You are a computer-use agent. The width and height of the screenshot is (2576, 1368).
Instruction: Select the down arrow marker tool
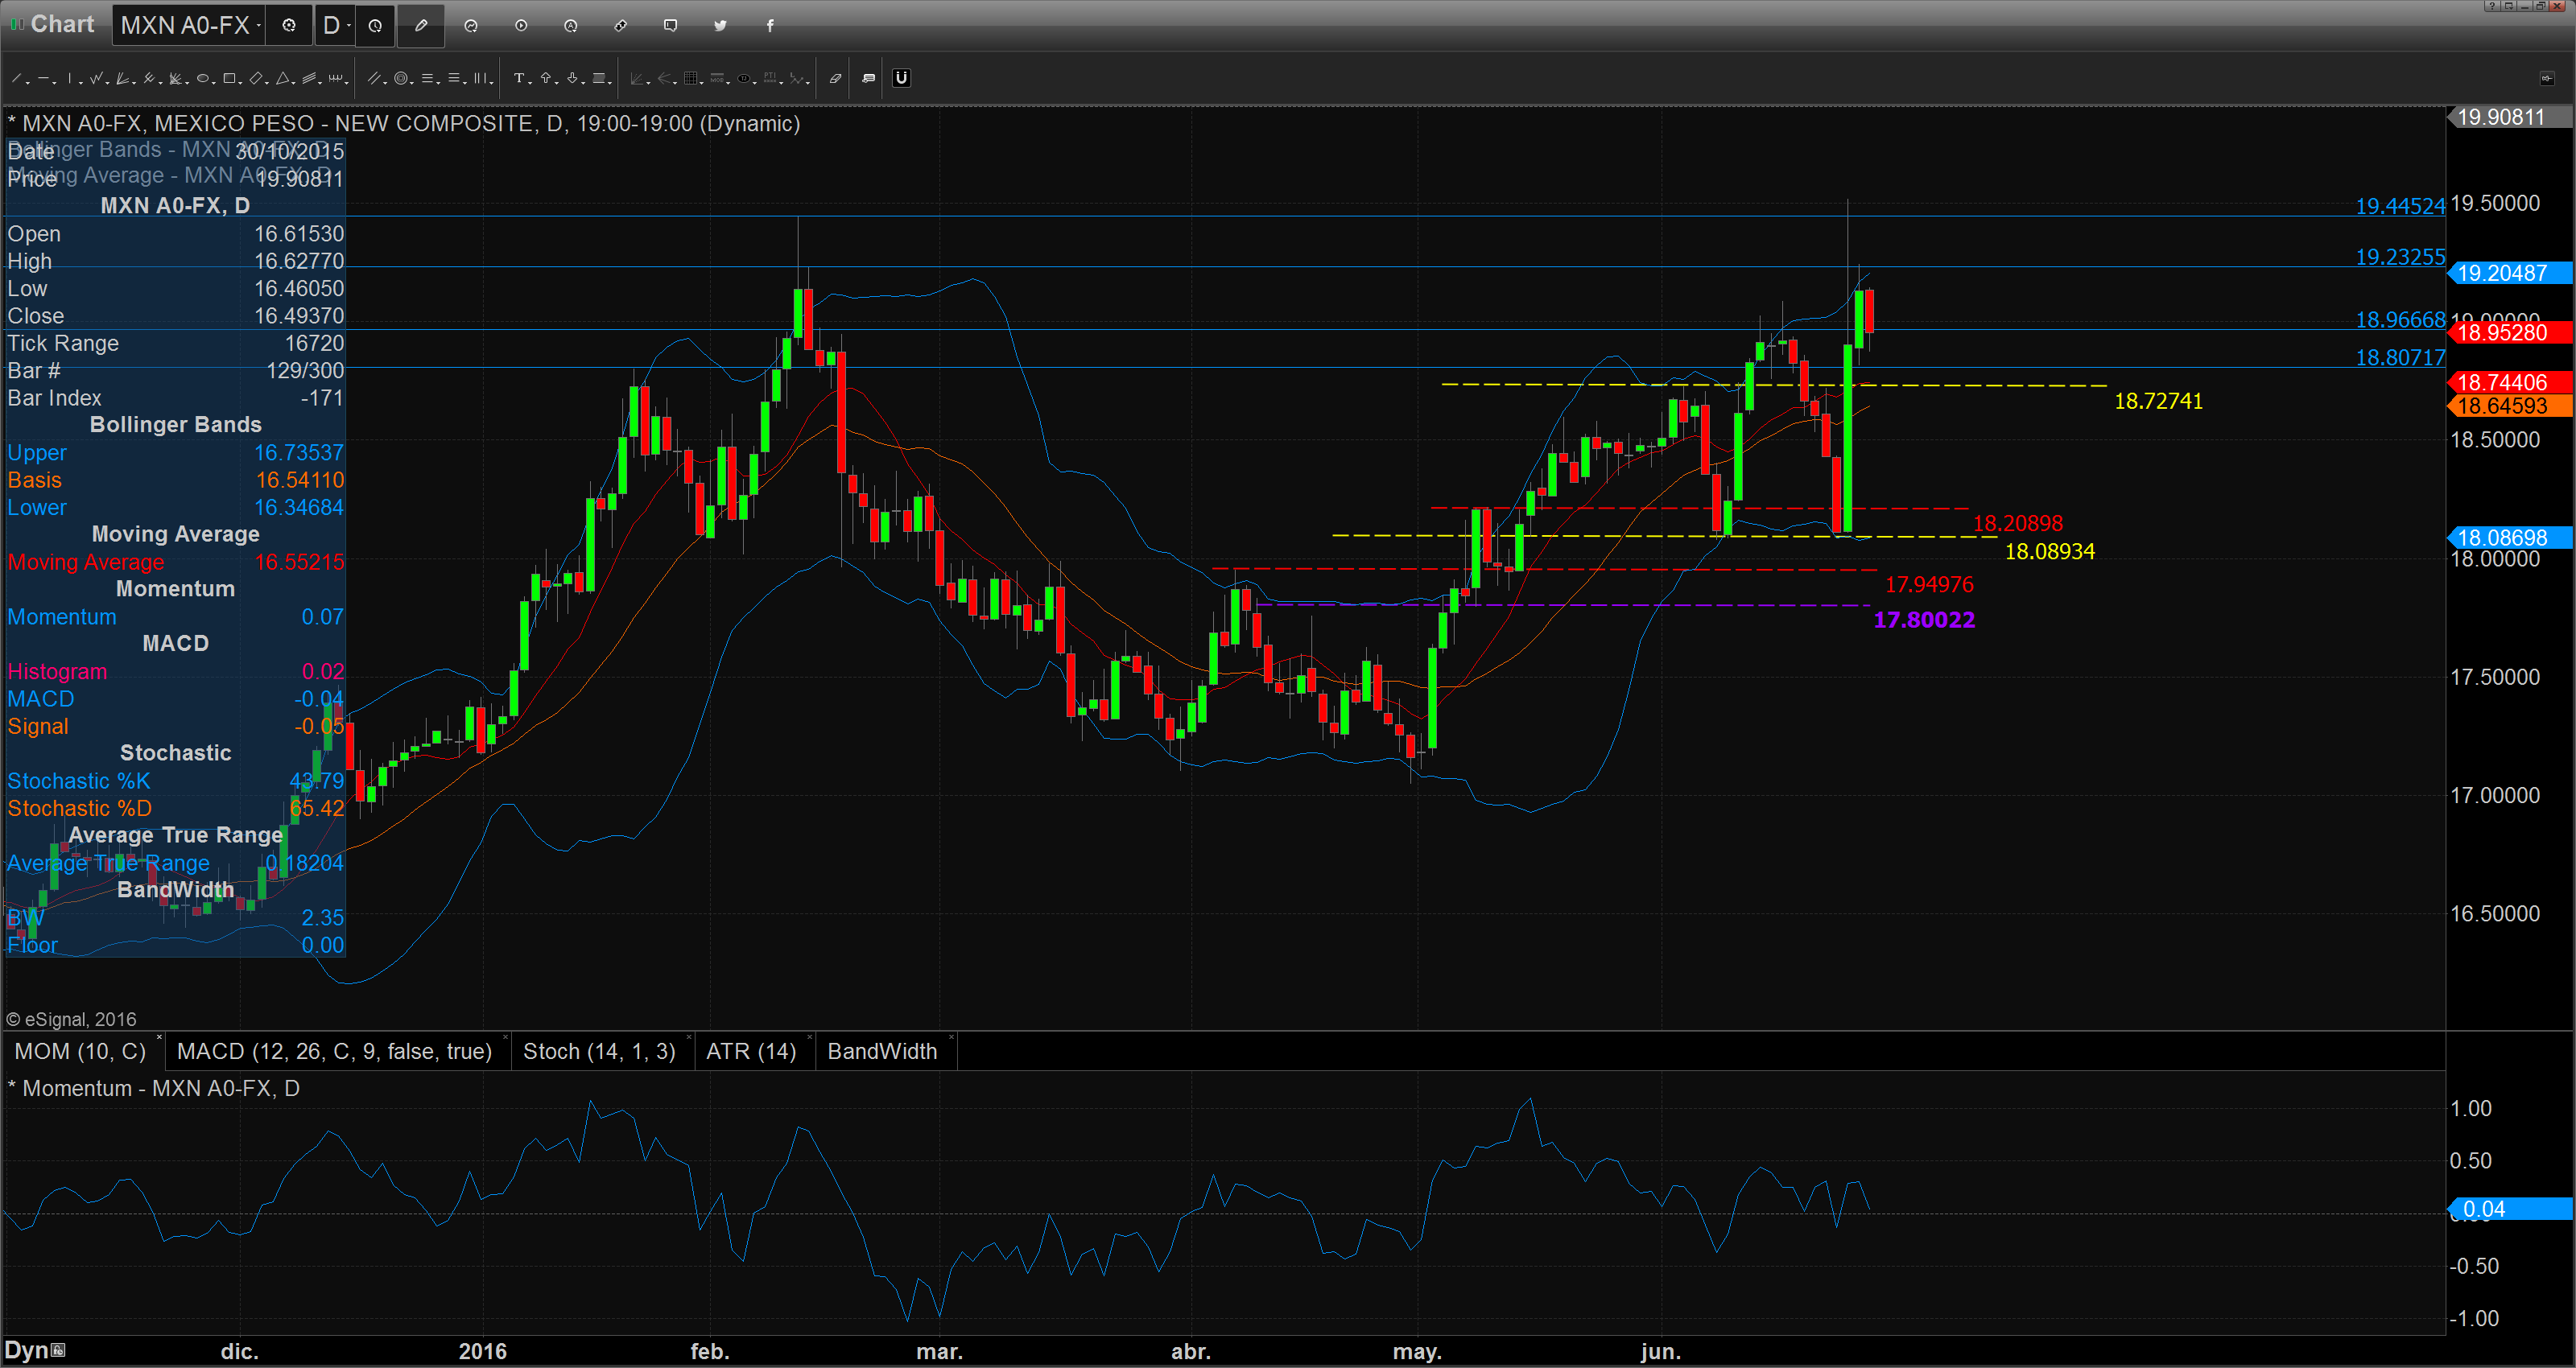(x=573, y=78)
